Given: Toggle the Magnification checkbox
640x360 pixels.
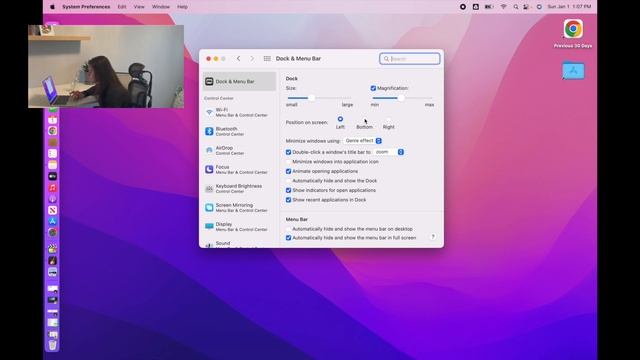Looking at the screenshot, I should (x=373, y=88).
